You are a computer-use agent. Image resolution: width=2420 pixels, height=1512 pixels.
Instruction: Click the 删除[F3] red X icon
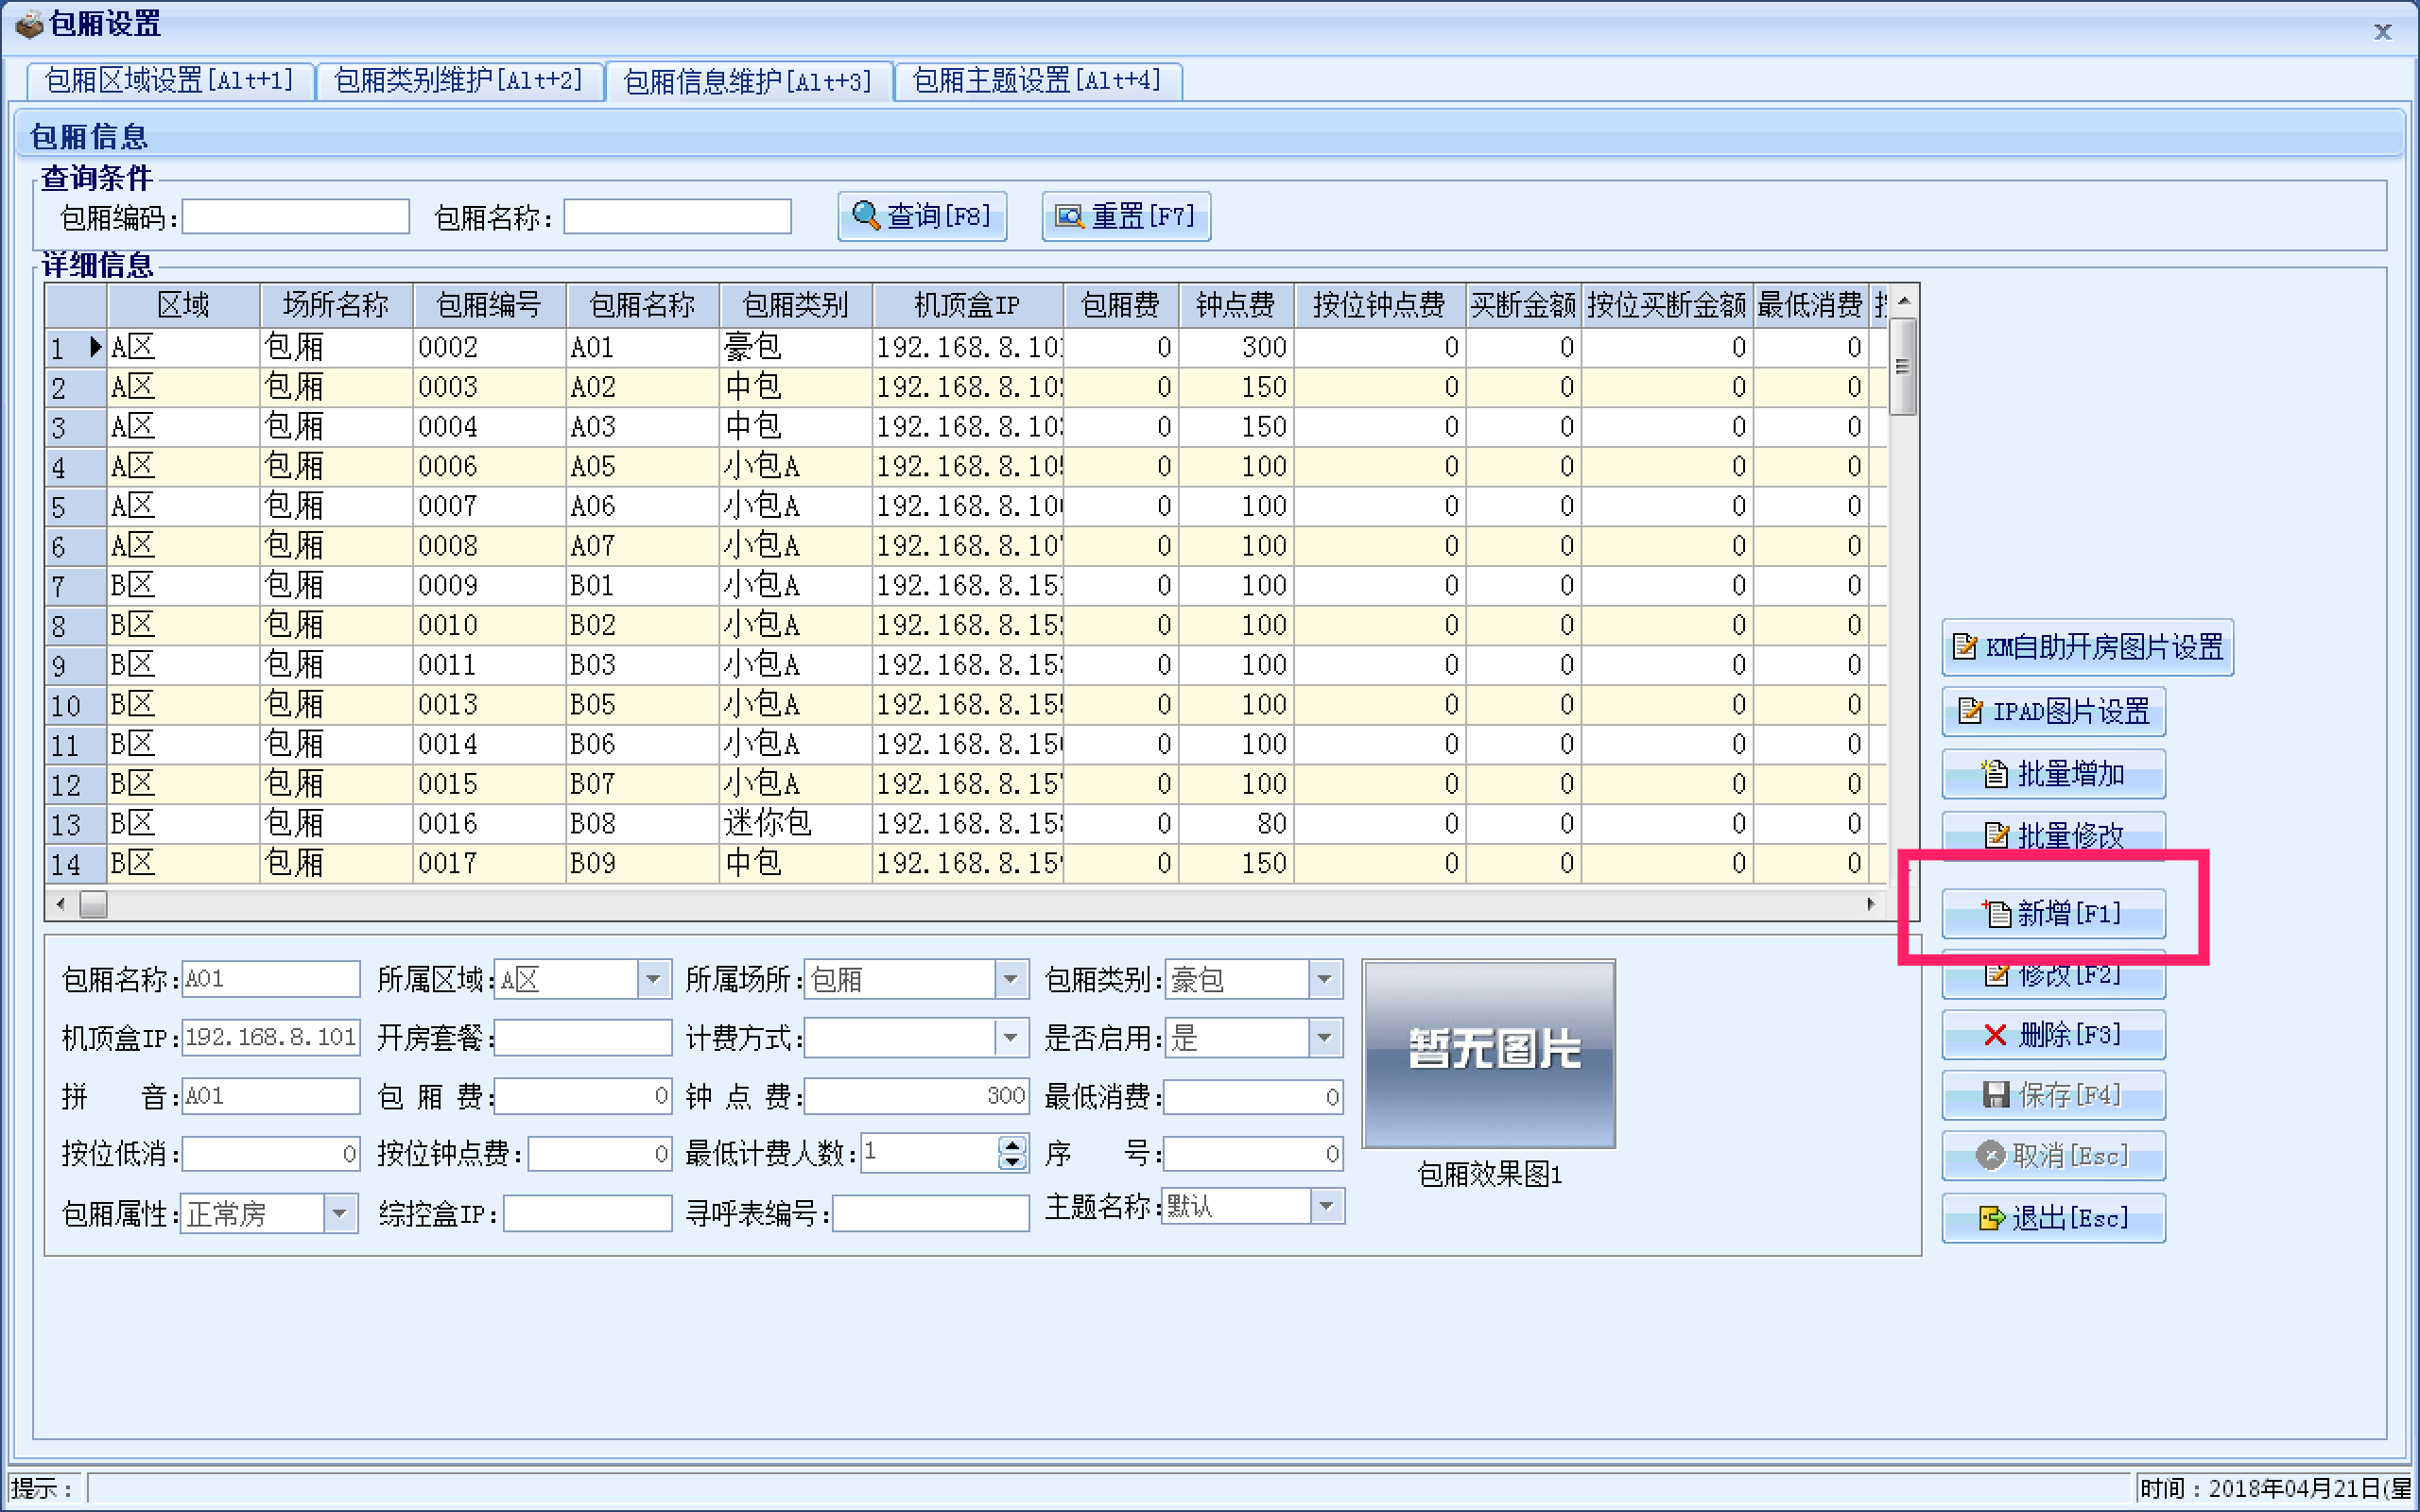[1995, 1034]
